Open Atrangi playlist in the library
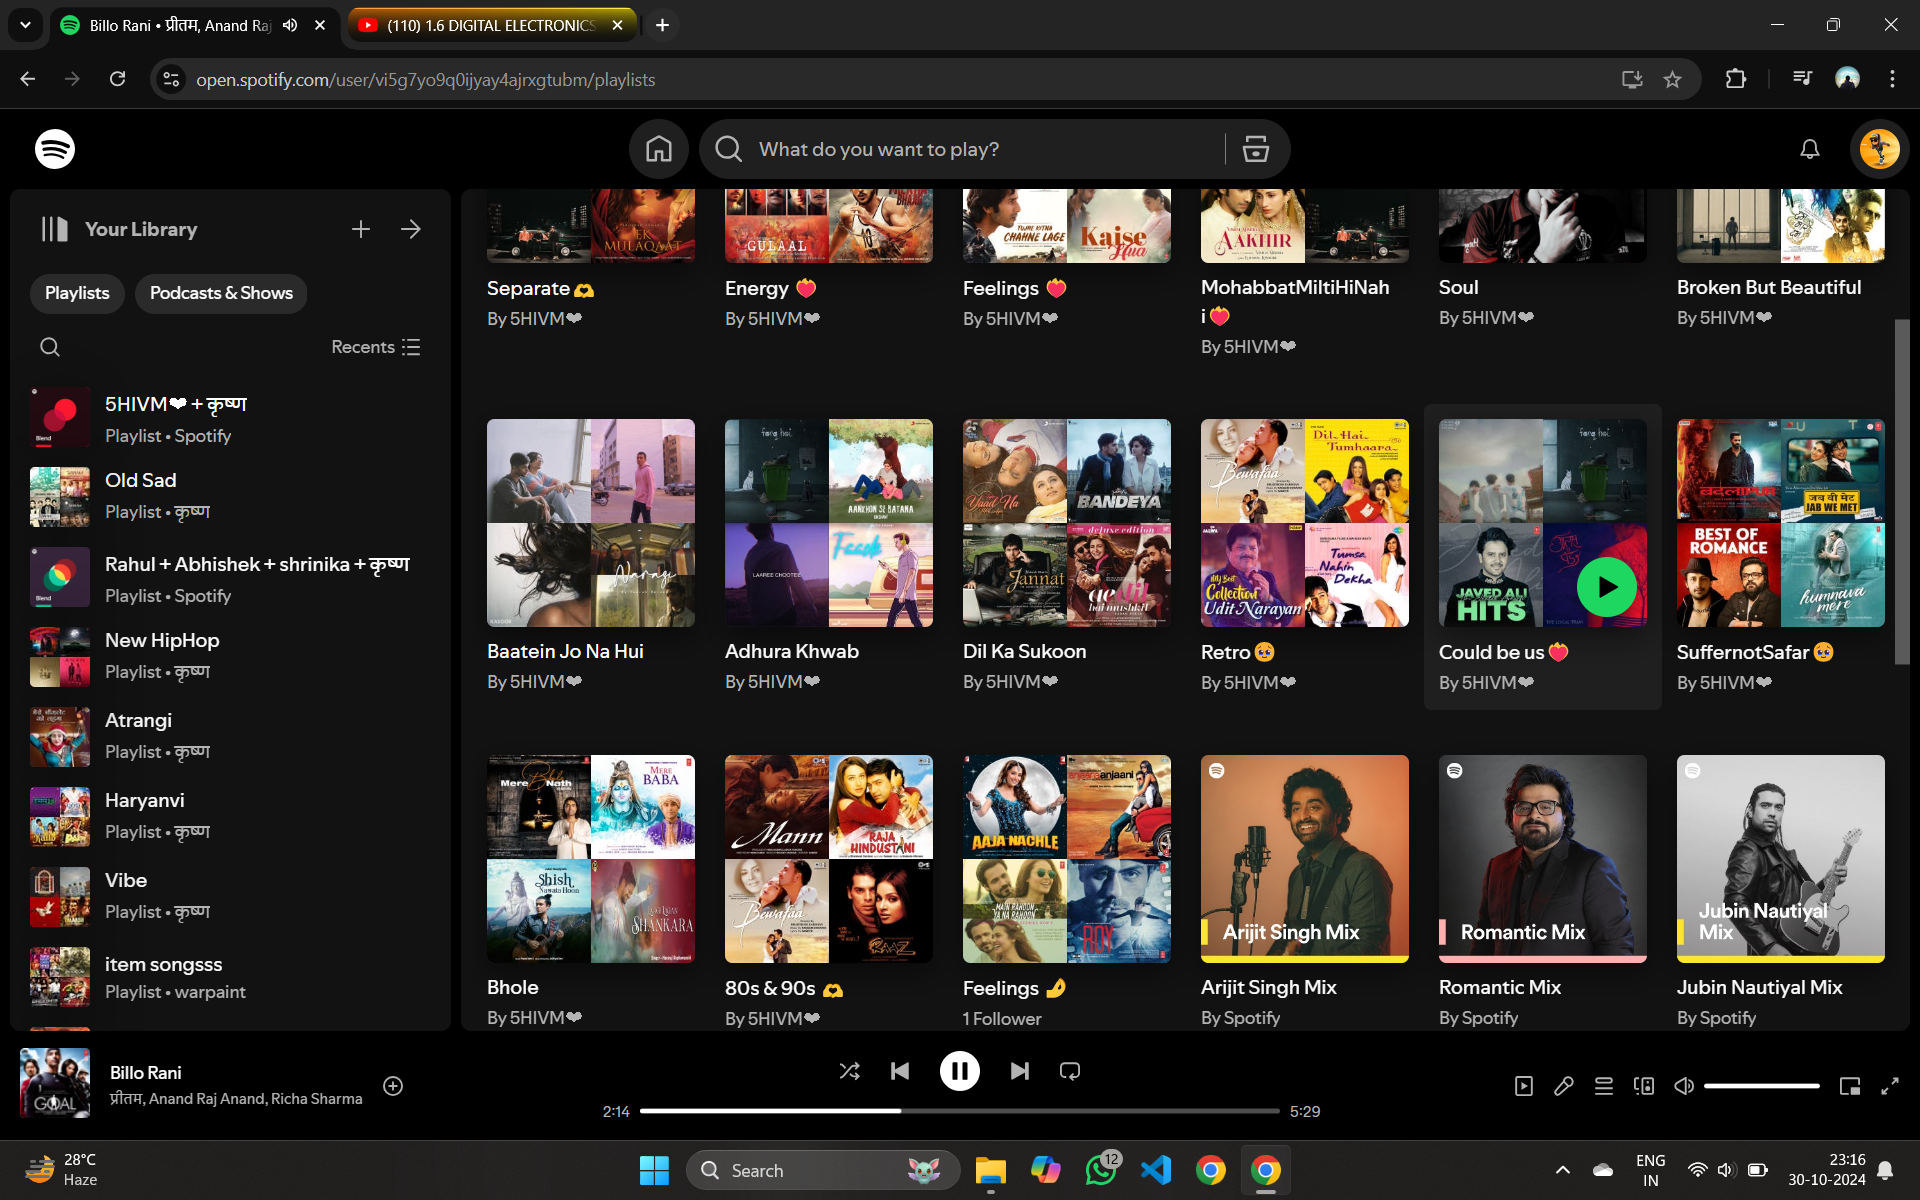 tap(230, 736)
